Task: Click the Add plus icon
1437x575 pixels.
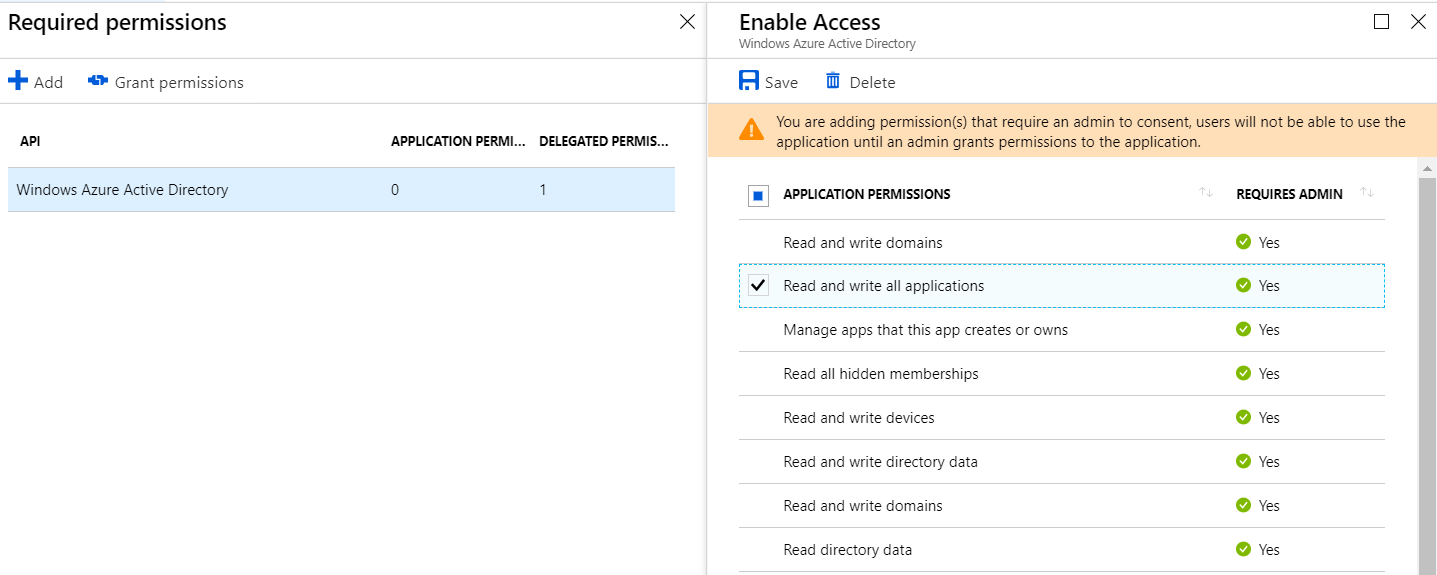Action: pyautogui.click(x=18, y=81)
